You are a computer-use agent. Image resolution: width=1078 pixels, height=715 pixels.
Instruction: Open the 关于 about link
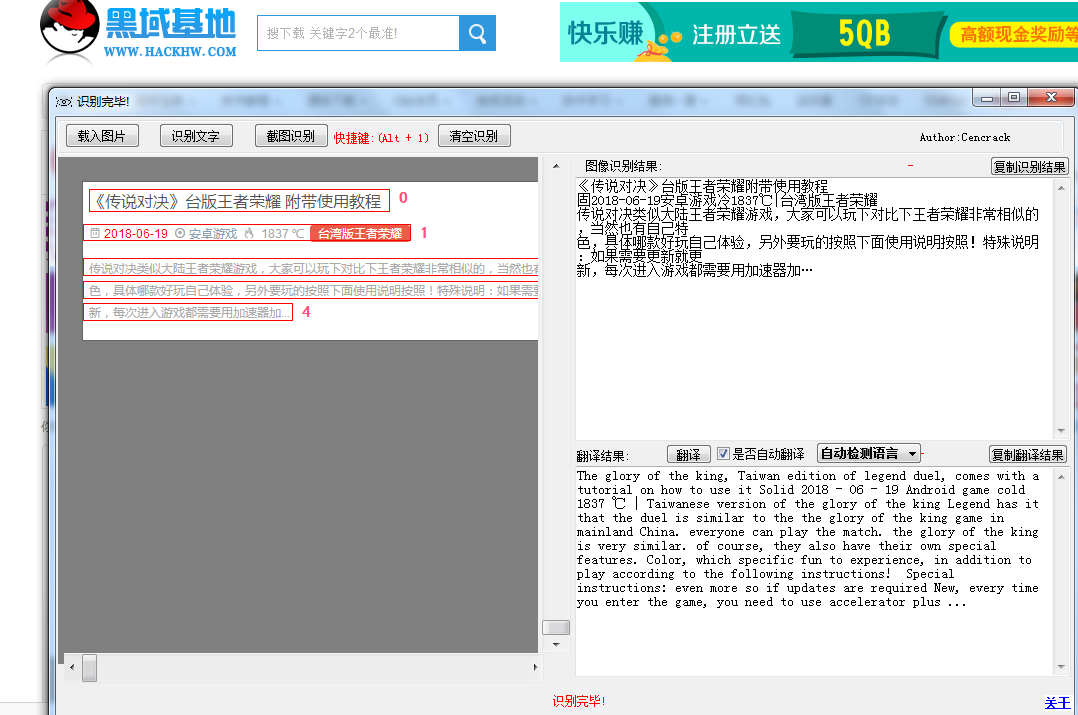(x=1057, y=702)
